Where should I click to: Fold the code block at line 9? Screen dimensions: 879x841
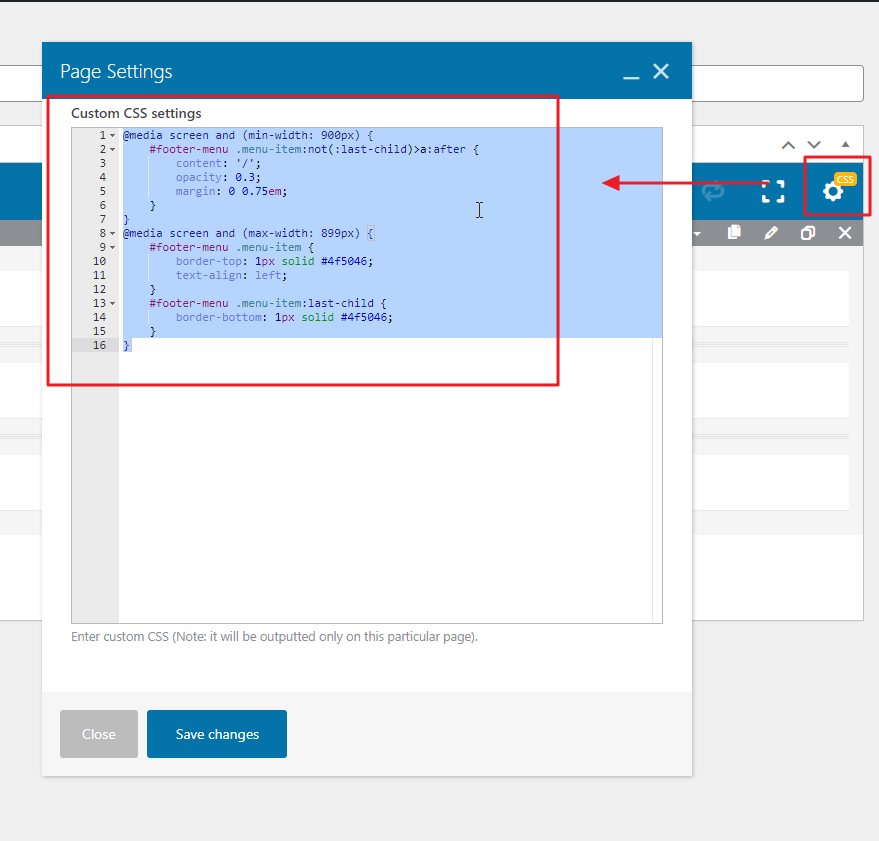[x=113, y=247]
